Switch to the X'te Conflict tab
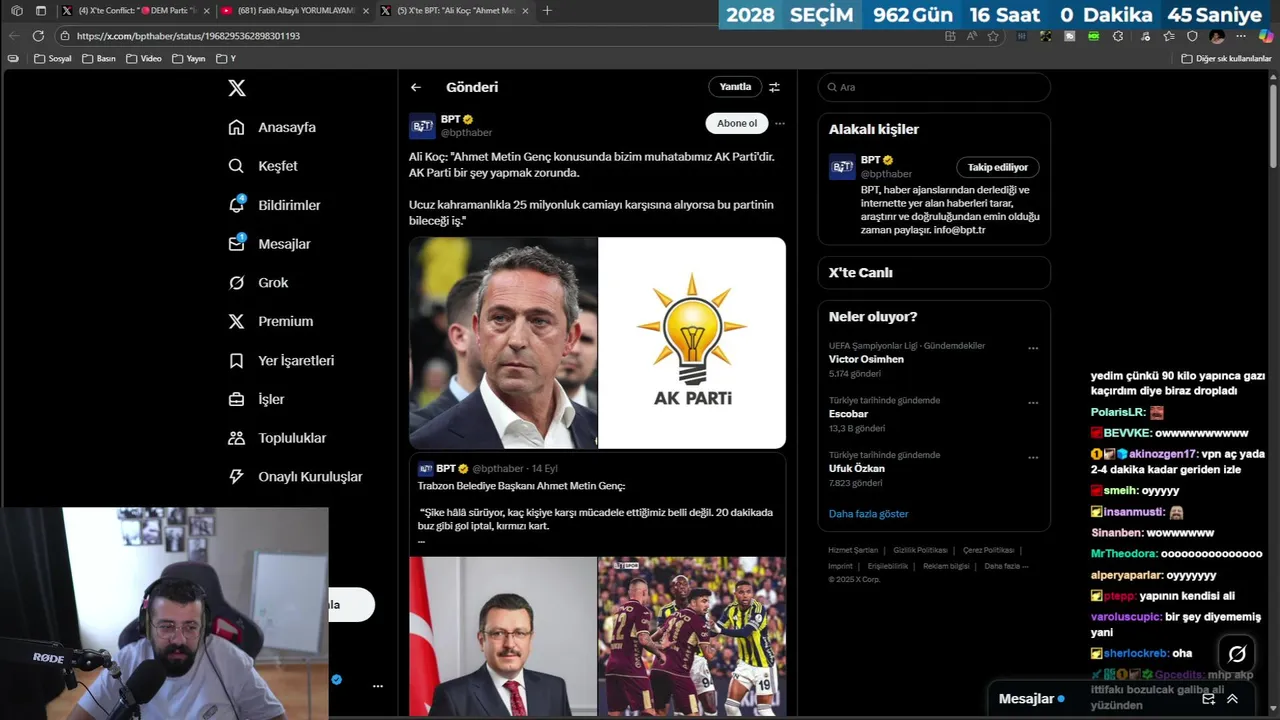This screenshot has height=720, width=1280. tap(136, 10)
